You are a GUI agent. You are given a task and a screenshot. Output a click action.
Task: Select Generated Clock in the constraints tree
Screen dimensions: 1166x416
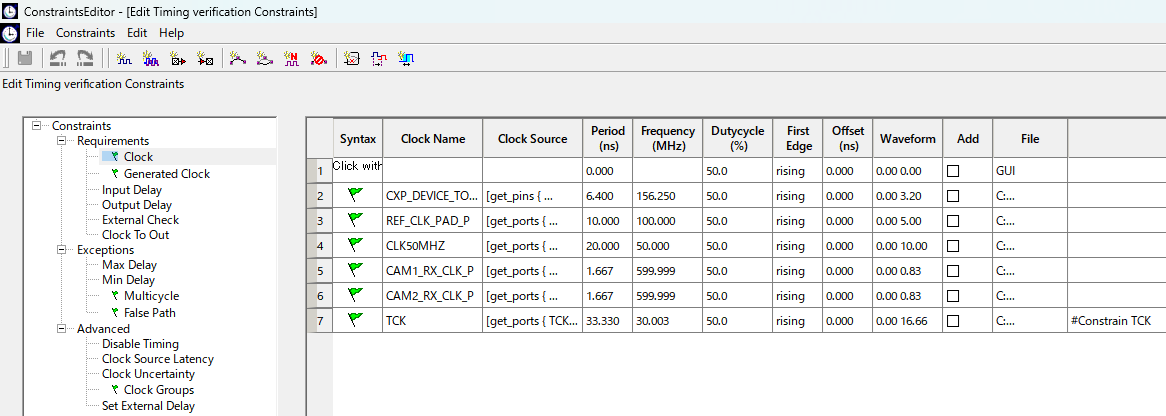point(166,174)
